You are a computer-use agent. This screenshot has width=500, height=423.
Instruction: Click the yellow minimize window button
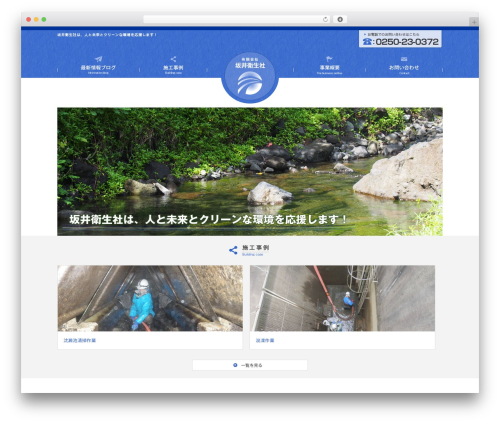coord(36,20)
